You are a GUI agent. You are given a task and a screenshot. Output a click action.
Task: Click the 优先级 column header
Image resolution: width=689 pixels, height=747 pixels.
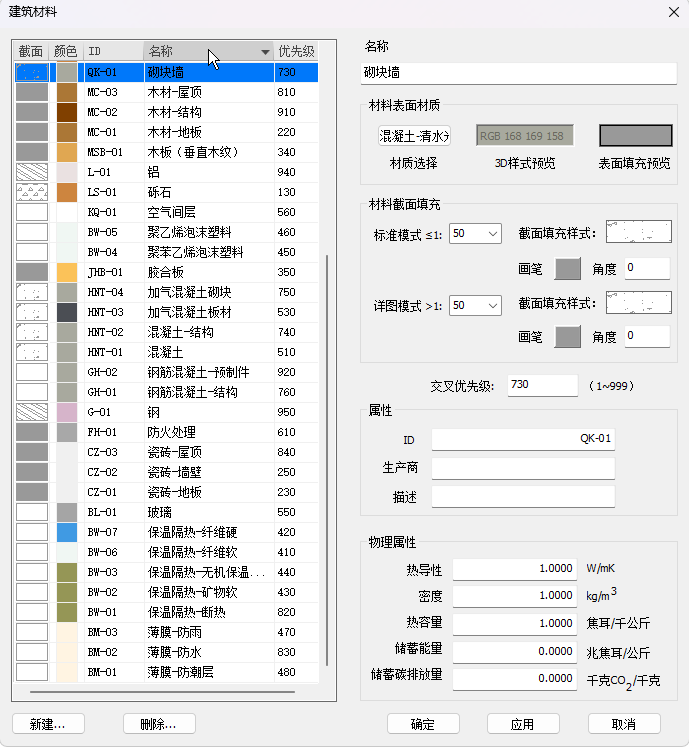pos(296,51)
